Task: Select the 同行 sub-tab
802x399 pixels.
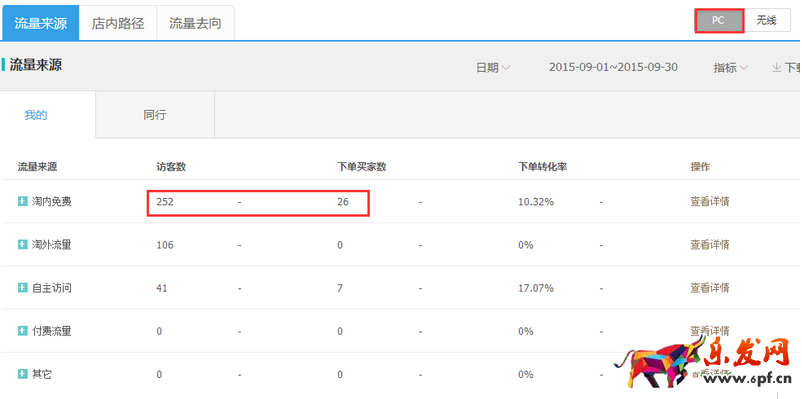Action: coord(154,115)
